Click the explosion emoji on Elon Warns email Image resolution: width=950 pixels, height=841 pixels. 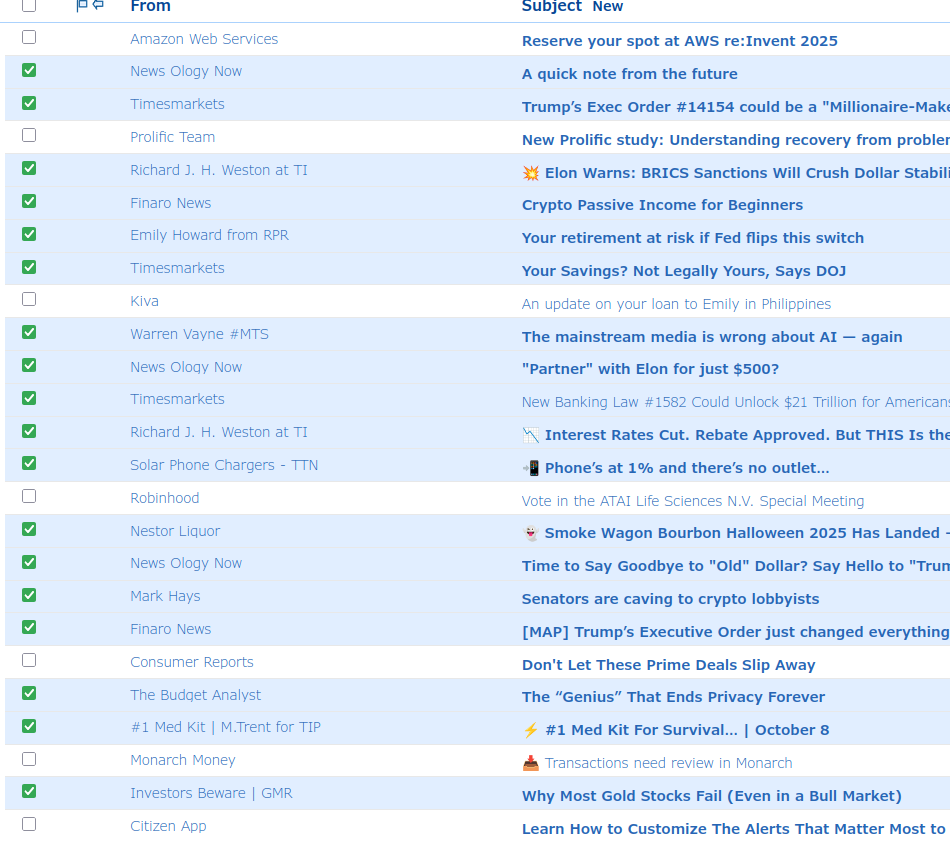point(531,173)
